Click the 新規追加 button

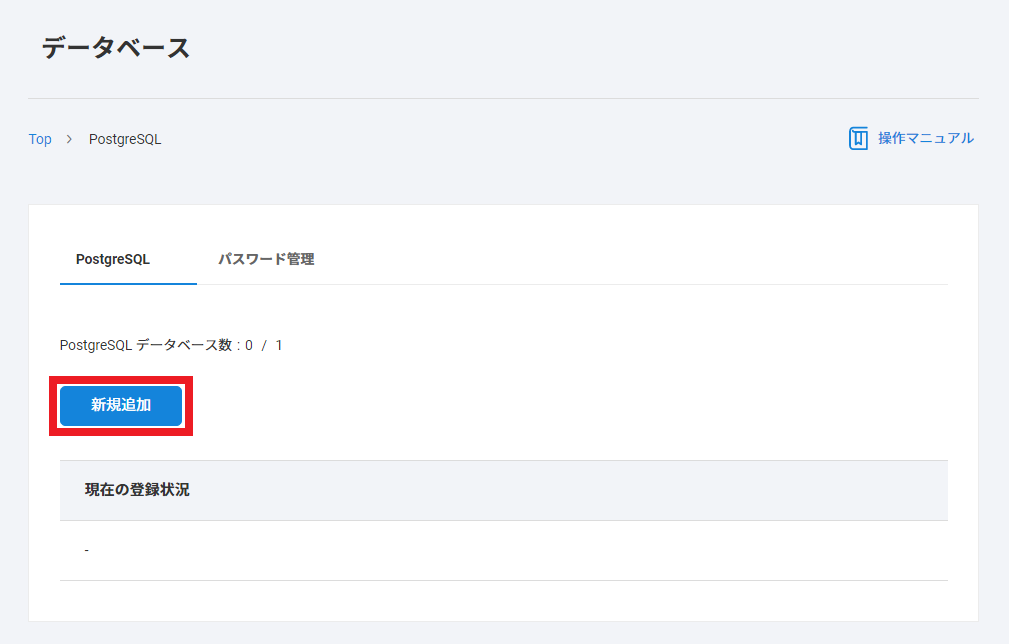point(121,405)
